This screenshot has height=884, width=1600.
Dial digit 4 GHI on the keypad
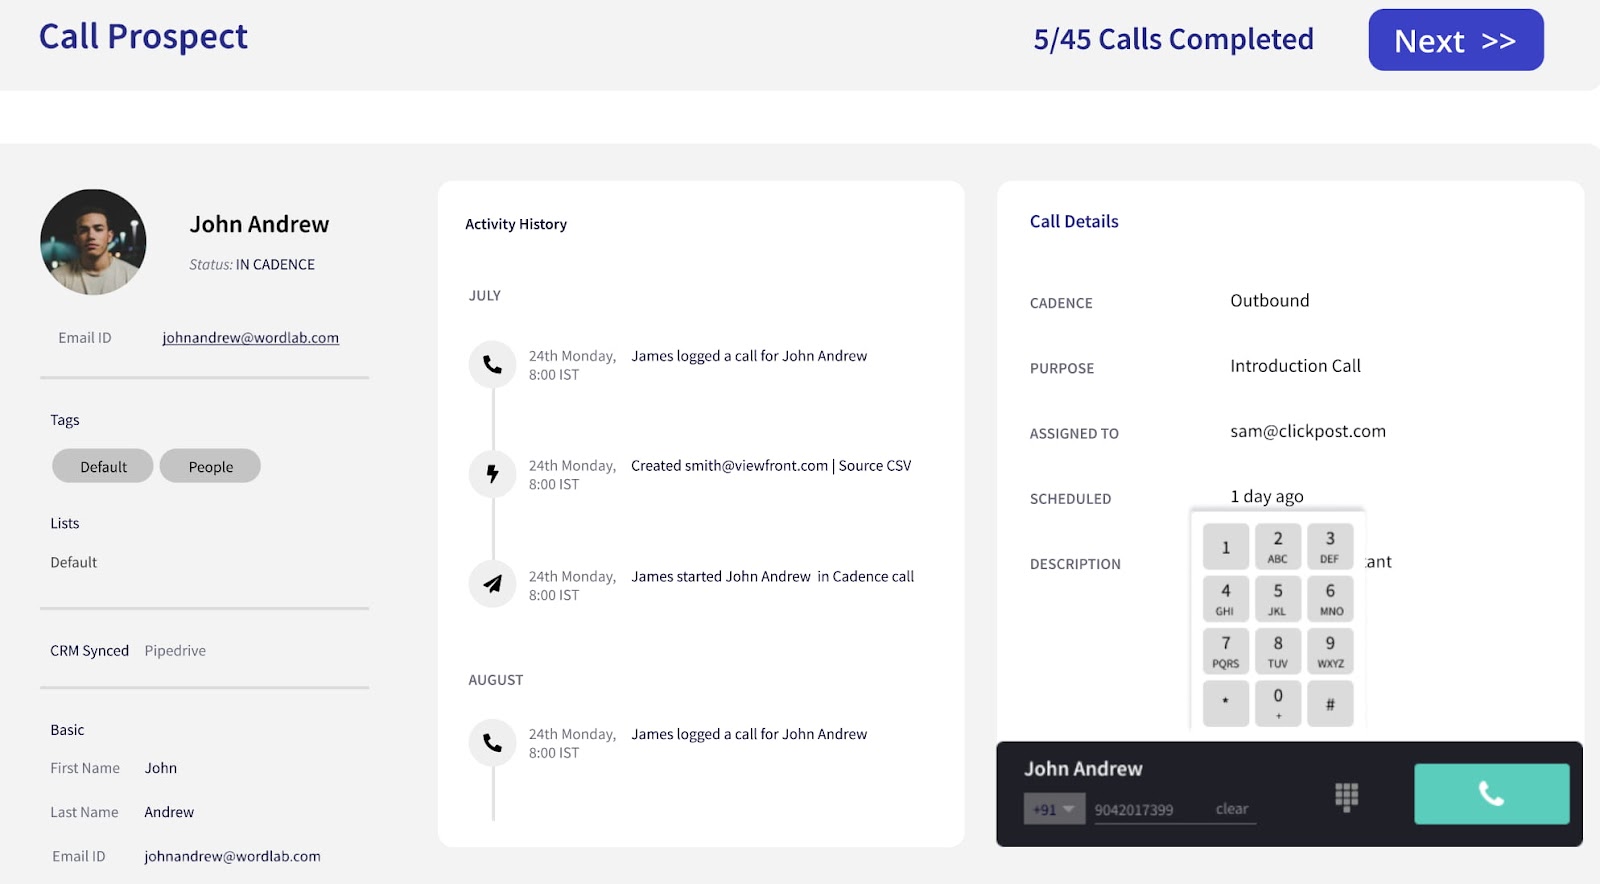(1226, 599)
